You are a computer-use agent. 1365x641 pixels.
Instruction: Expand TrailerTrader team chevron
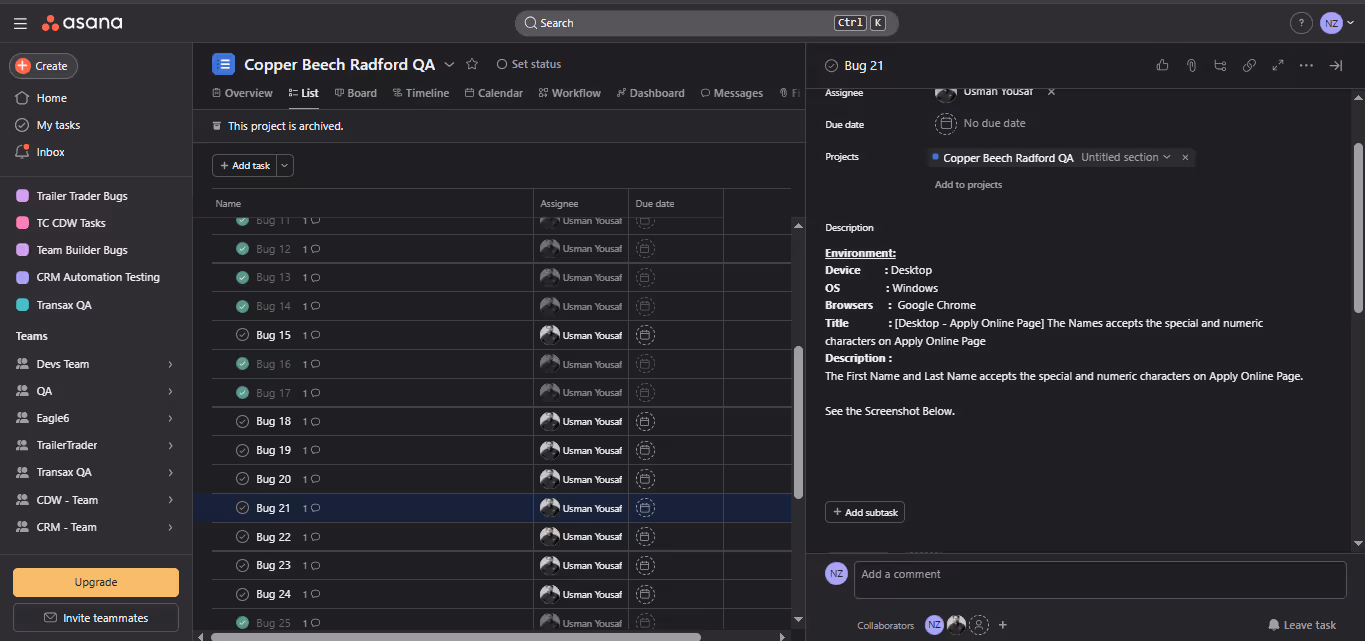[170, 445]
